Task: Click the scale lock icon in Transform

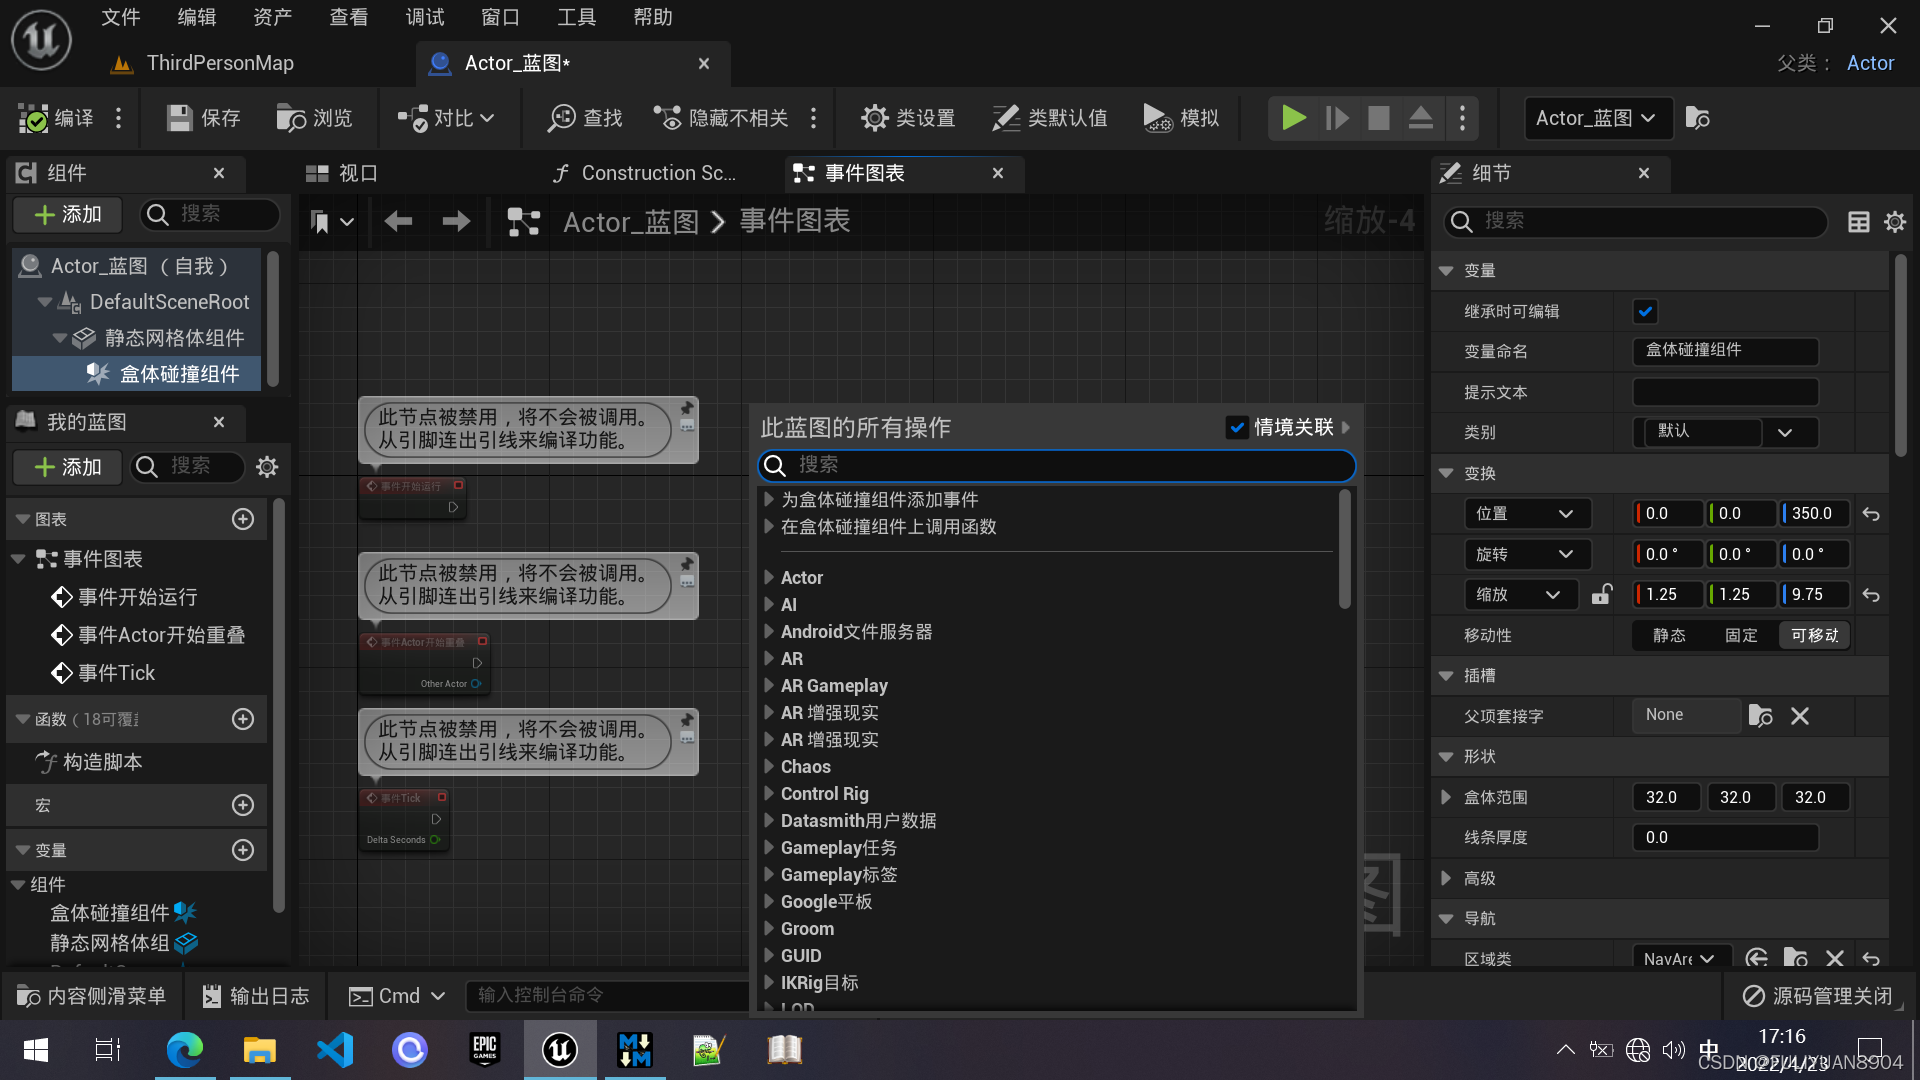Action: [1602, 594]
